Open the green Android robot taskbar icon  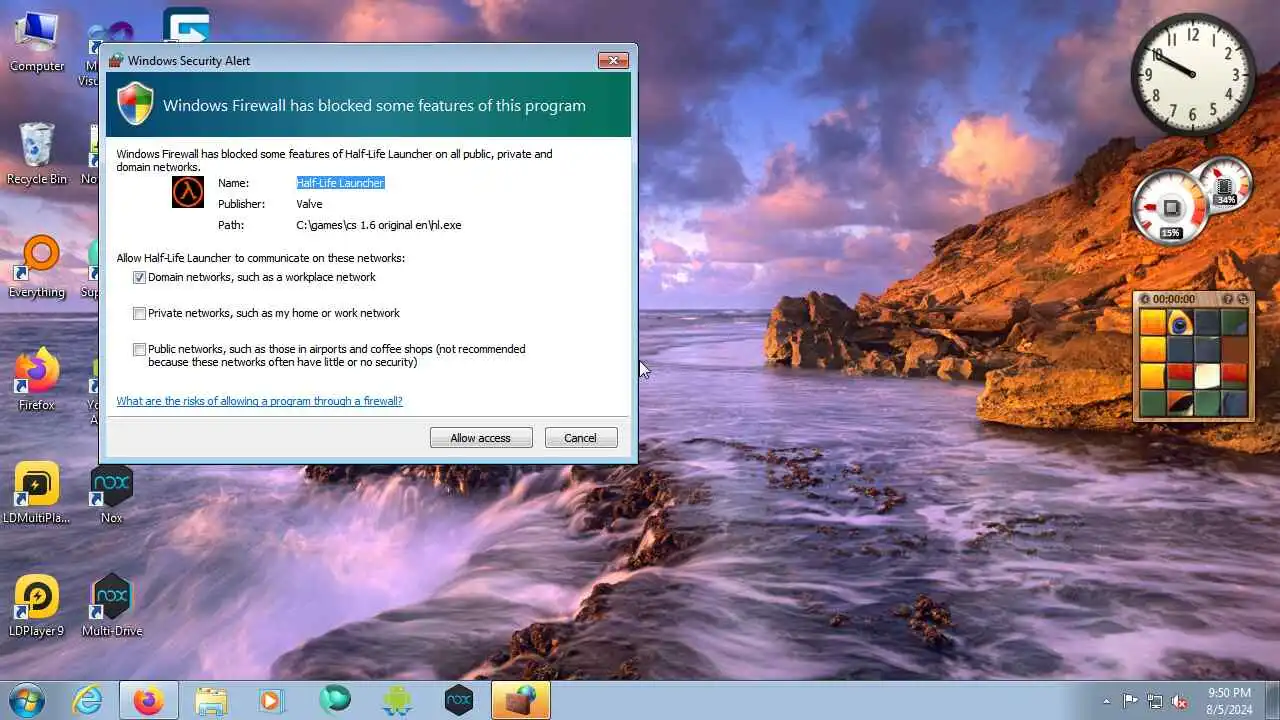[397, 700]
